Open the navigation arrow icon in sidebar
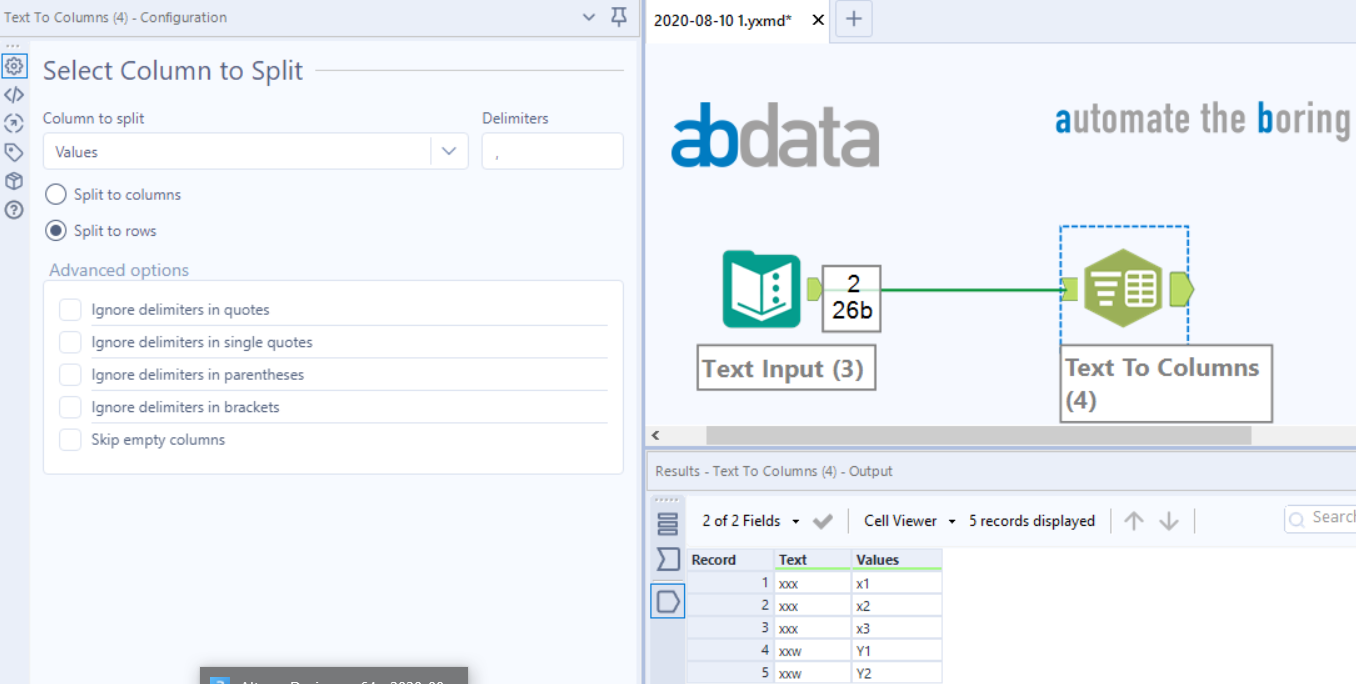The image size is (1356, 684). pos(14,123)
